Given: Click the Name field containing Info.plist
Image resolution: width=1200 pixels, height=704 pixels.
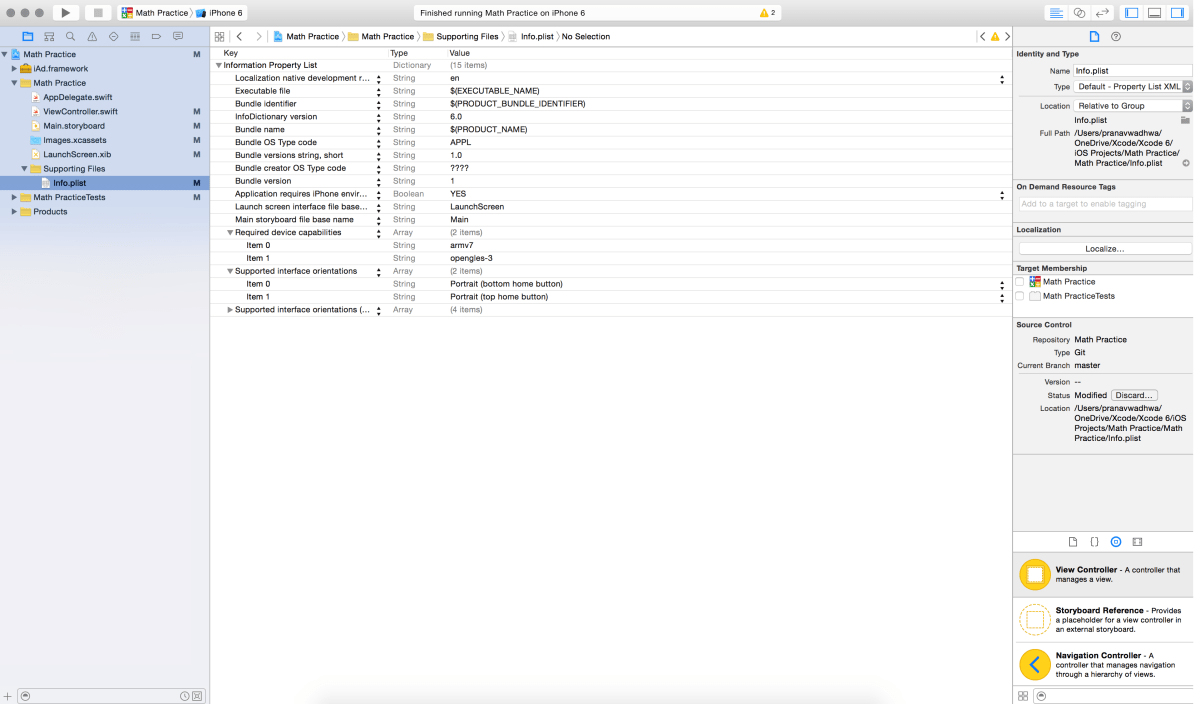Looking at the screenshot, I should coord(1133,71).
